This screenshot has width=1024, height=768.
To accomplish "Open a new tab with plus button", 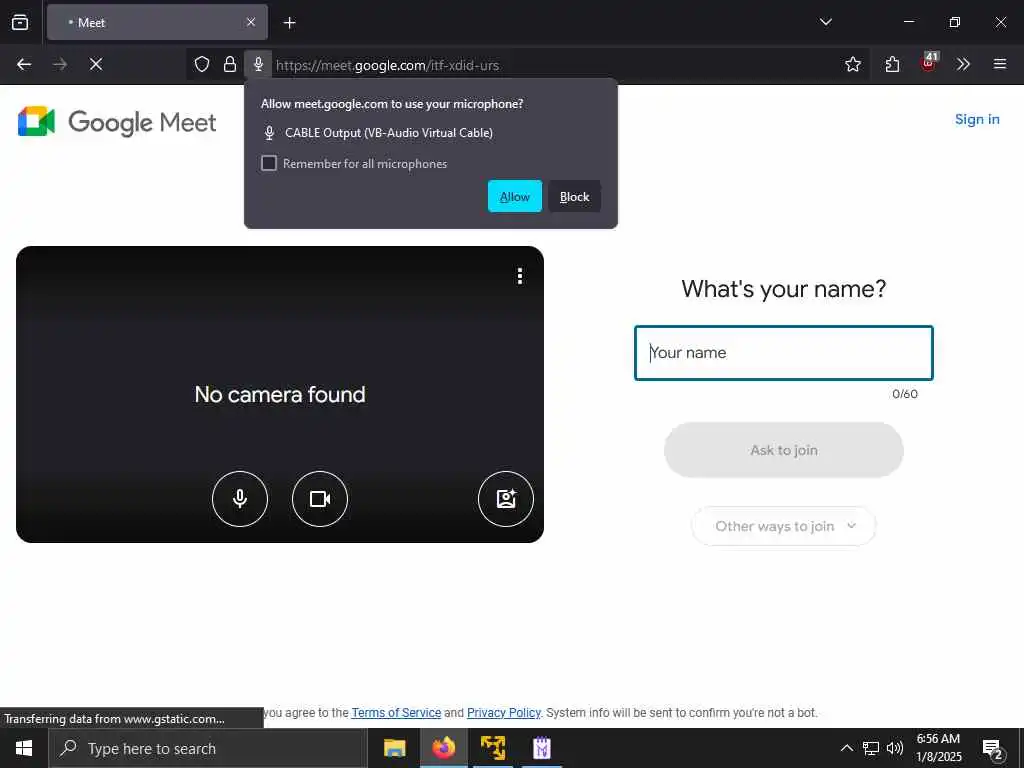I will (289, 23).
